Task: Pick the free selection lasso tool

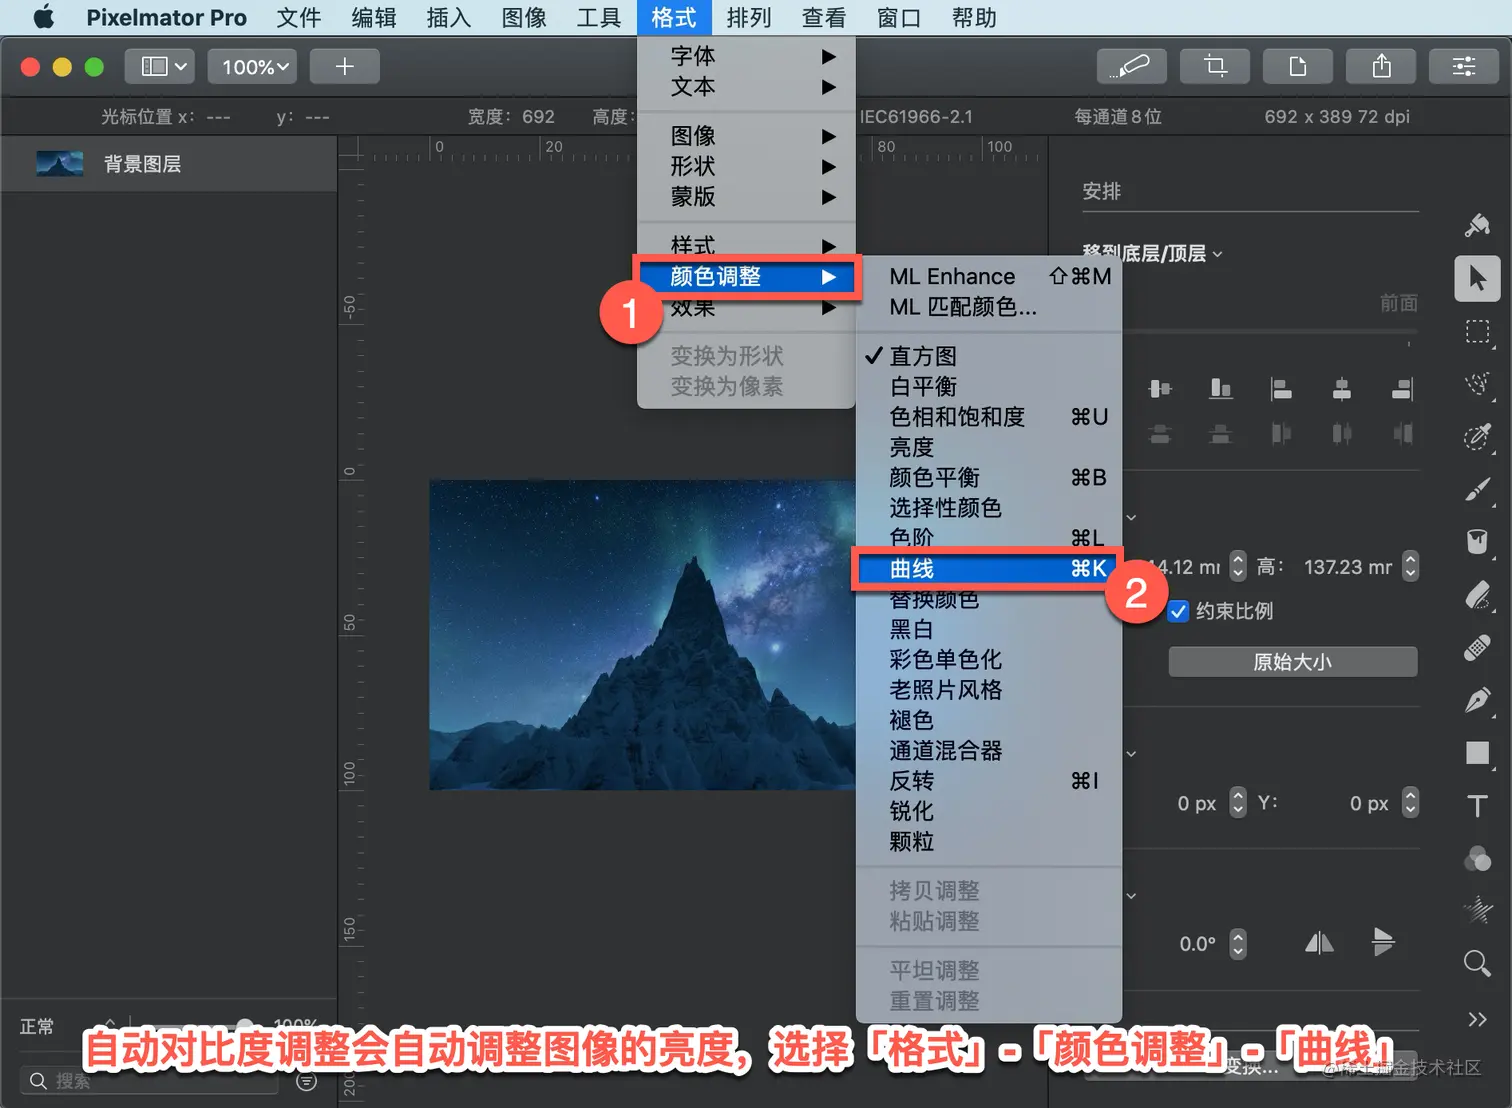Action: pyautogui.click(x=1477, y=384)
